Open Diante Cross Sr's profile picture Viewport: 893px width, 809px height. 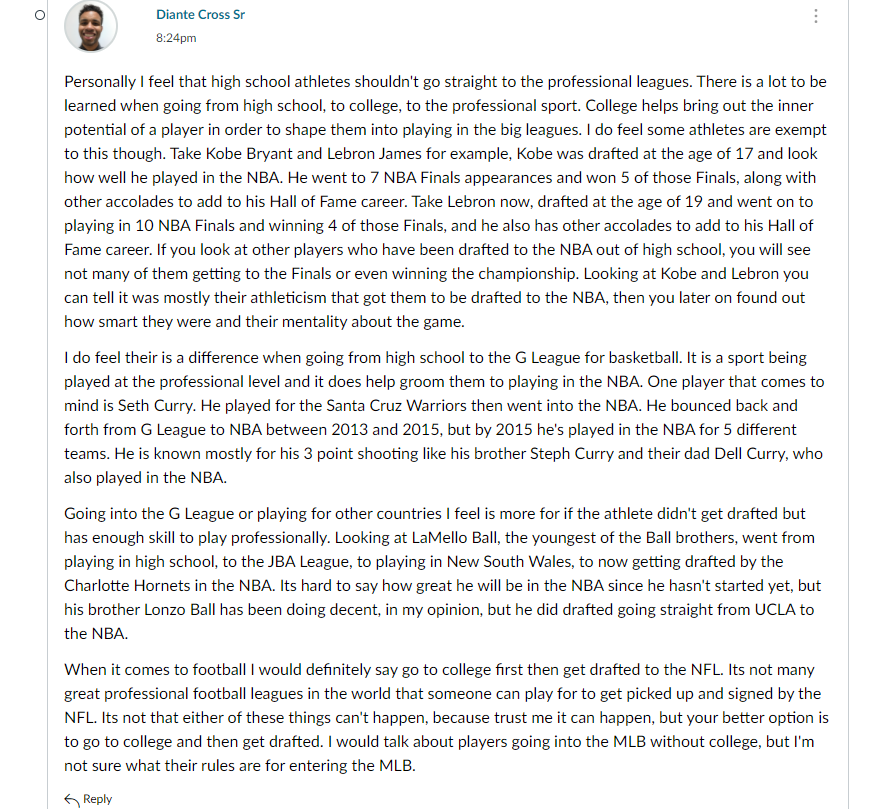point(91,26)
